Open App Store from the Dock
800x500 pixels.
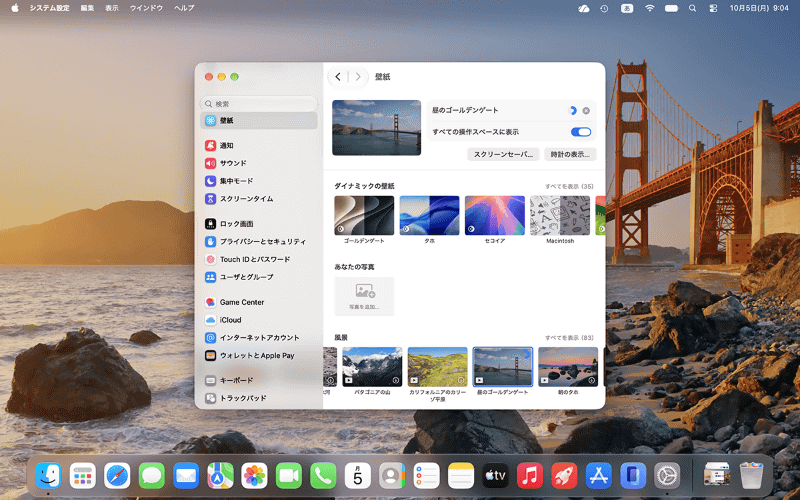(x=598, y=476)
